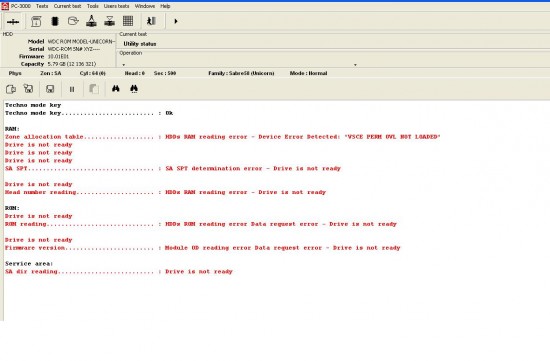Image resolution: width=550 pixels, height=361 pixels.
Task: Click the Firmware version error log line
Action: [x=203, y=248]
